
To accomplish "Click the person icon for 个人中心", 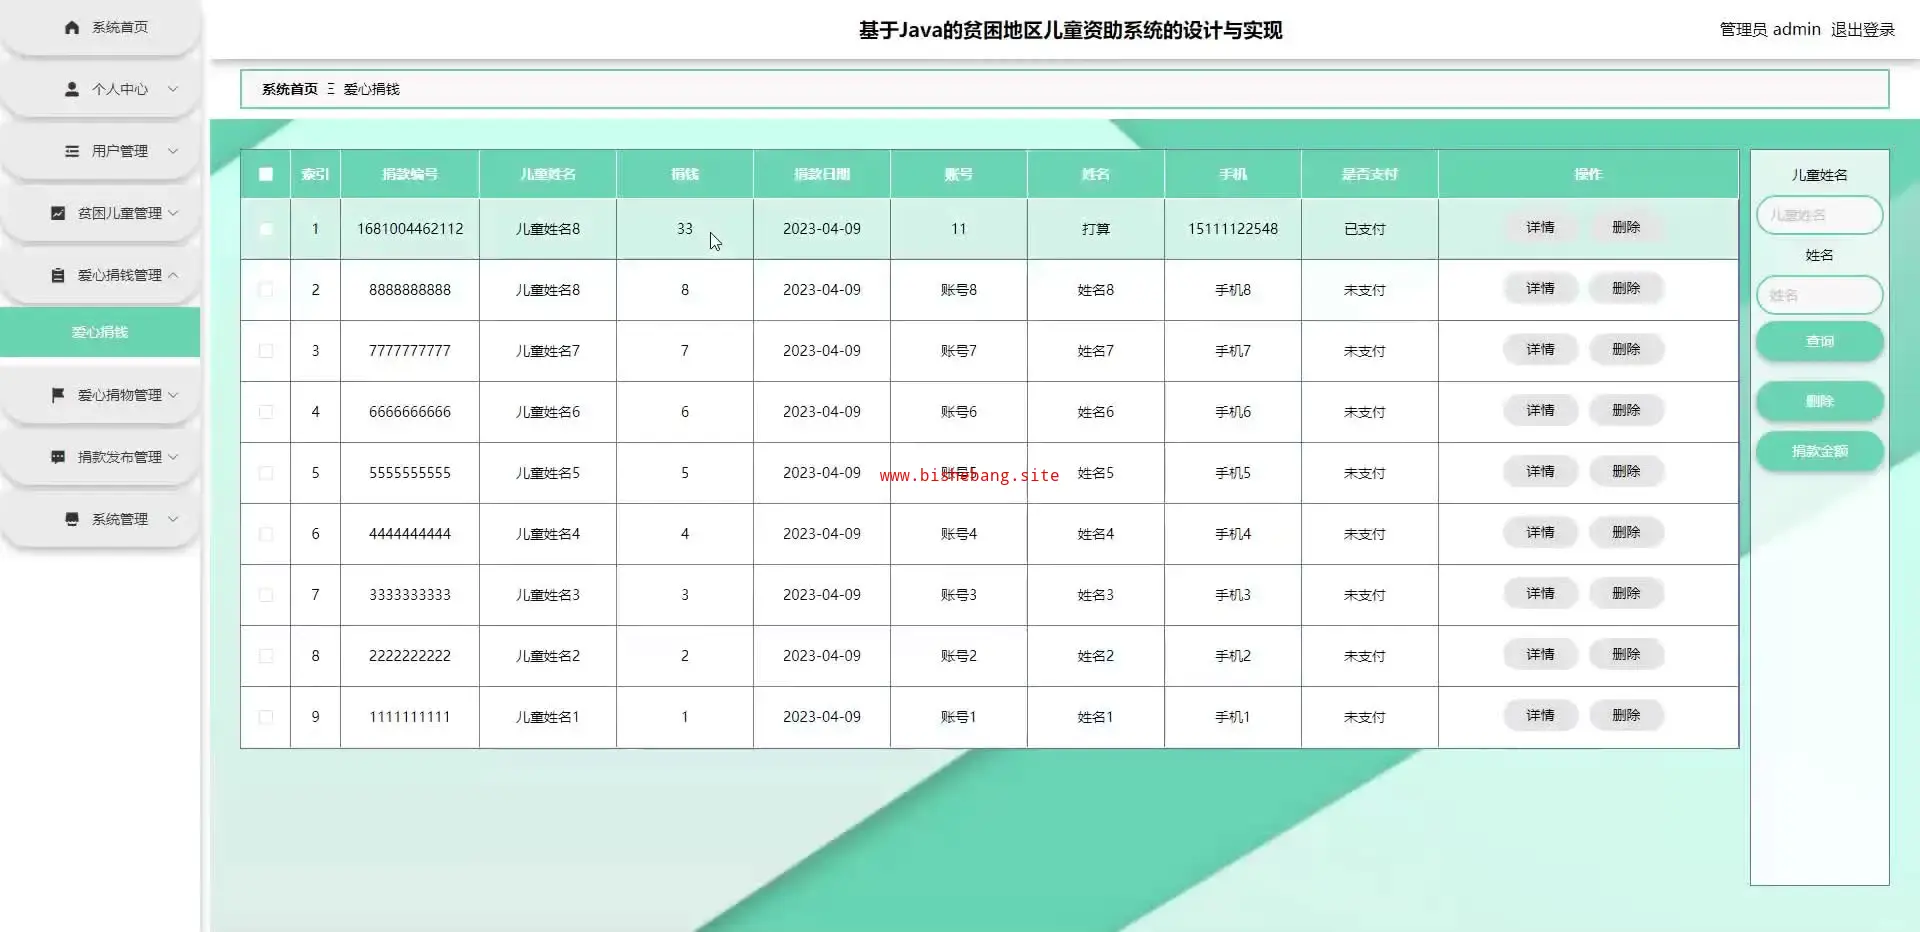I will (72, 89).
